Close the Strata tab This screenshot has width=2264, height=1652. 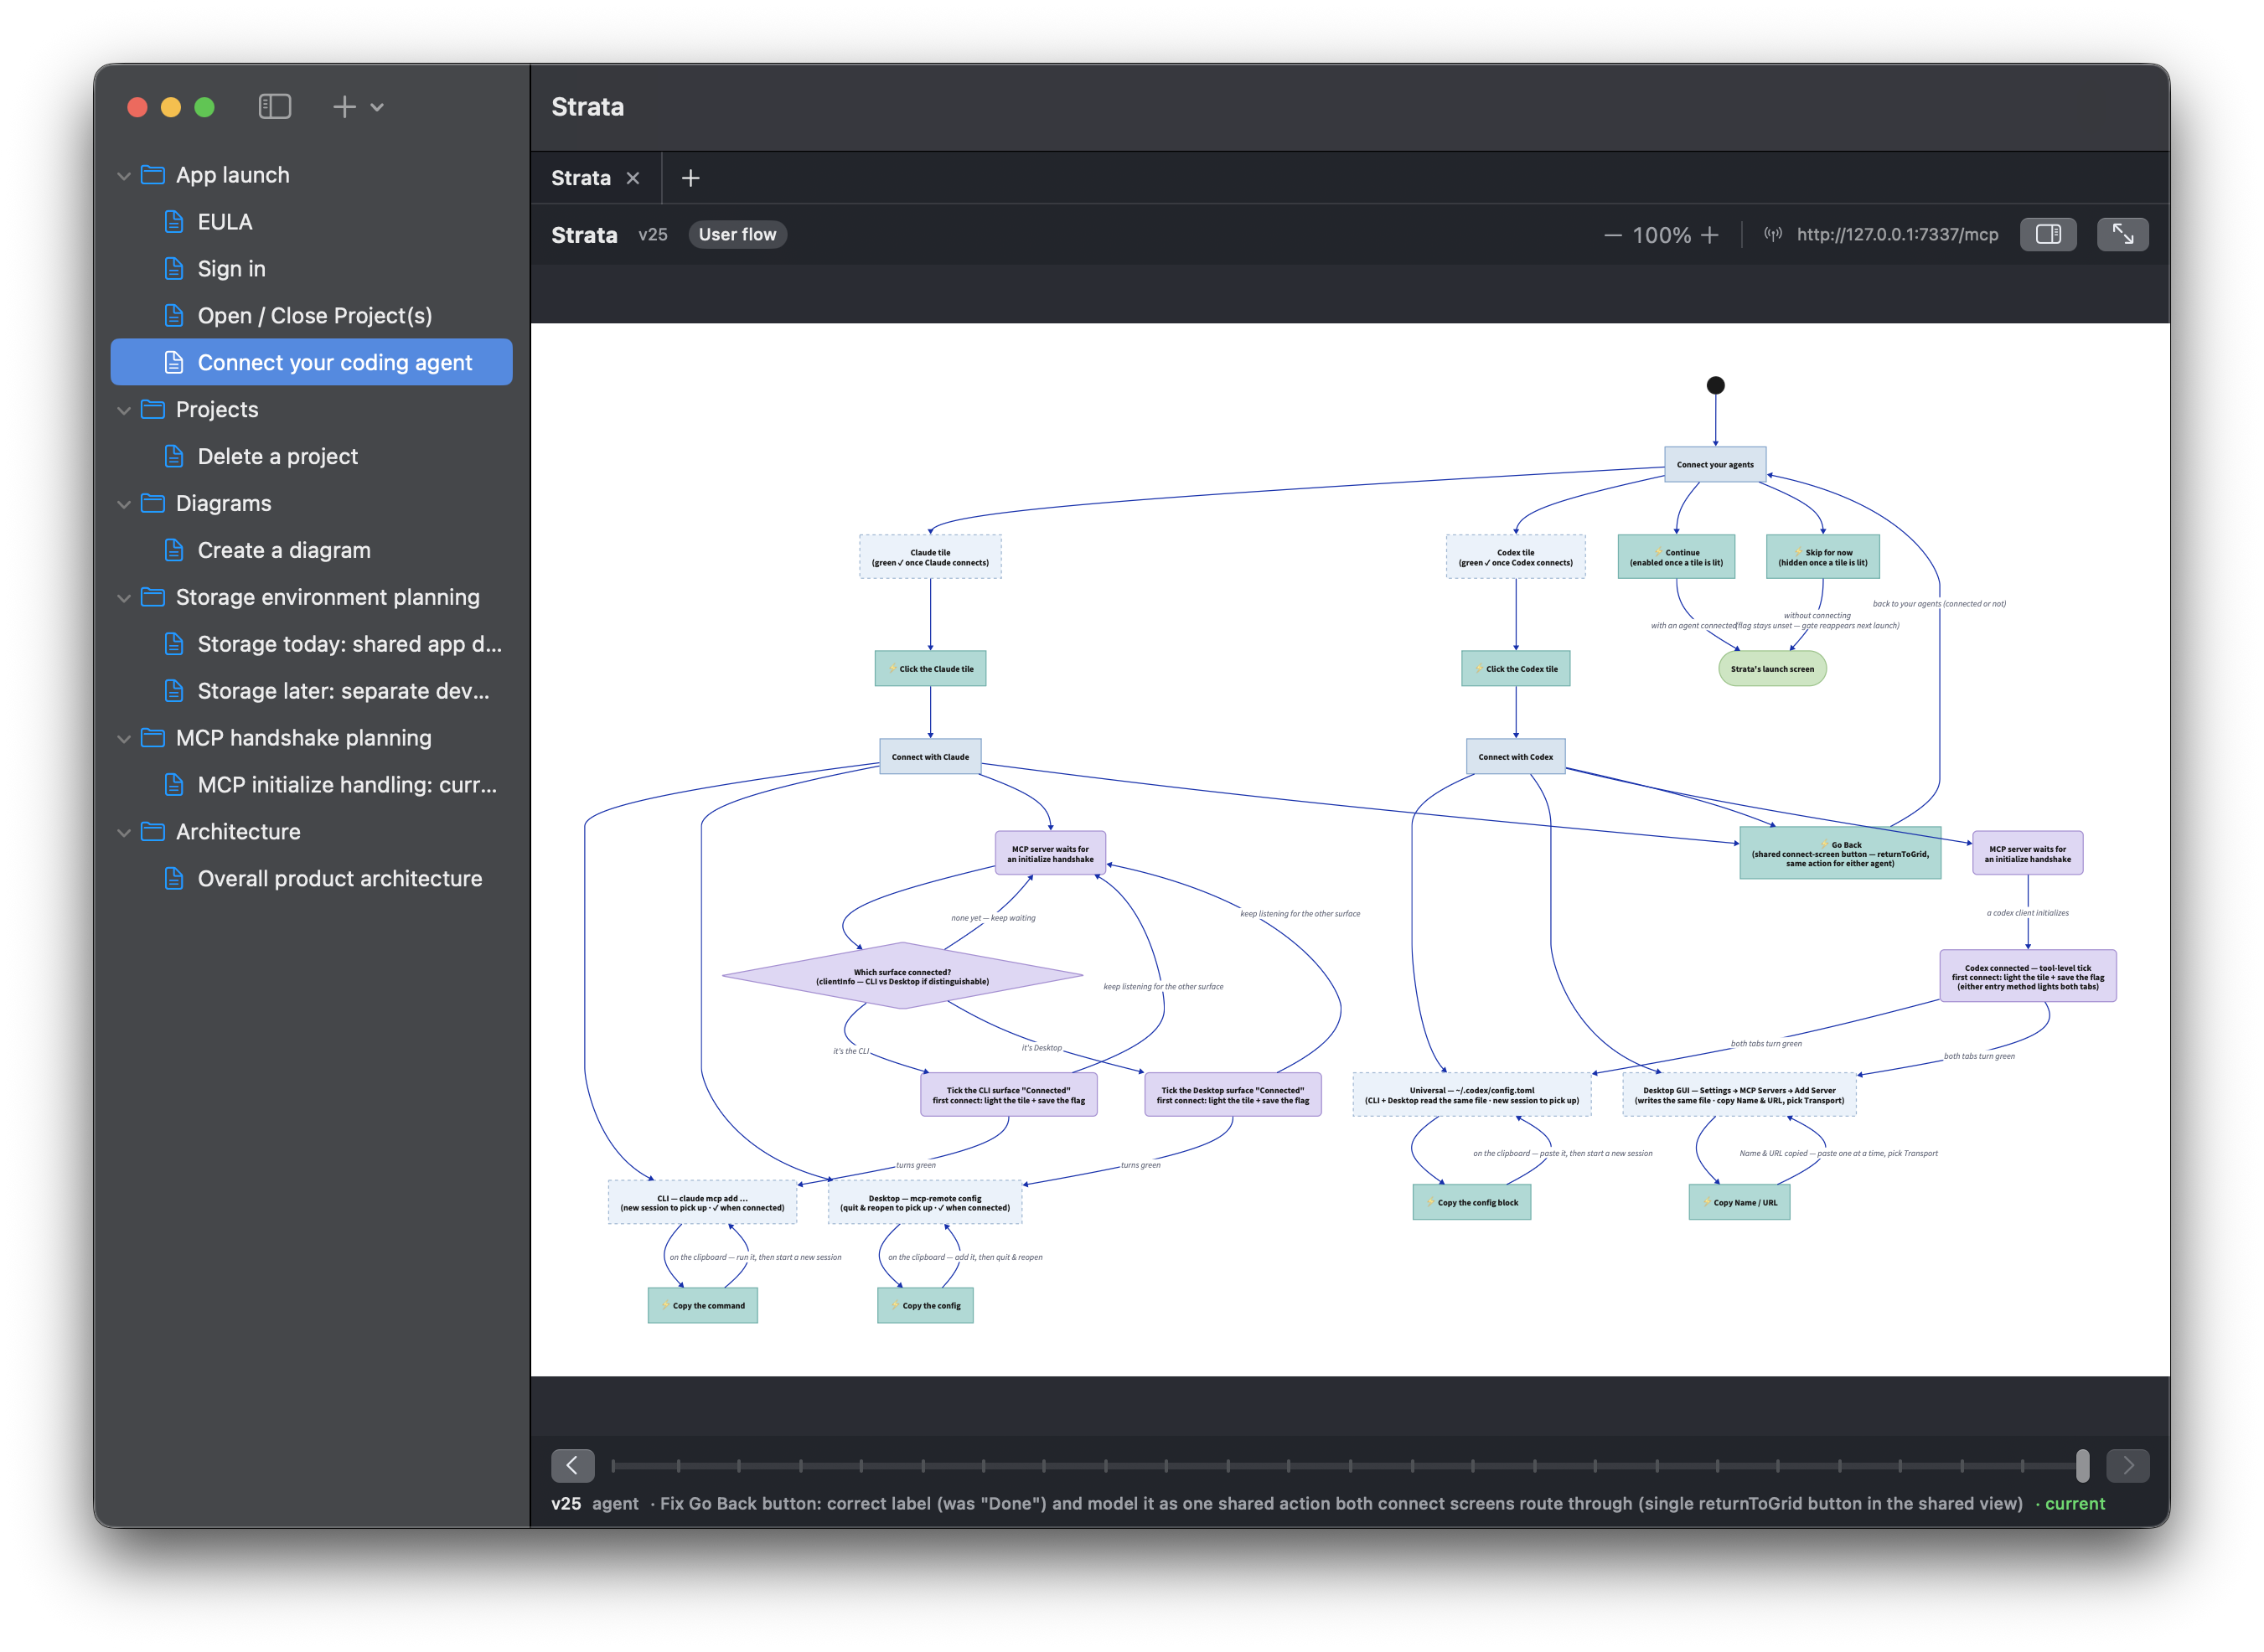[x=633, y=178]
